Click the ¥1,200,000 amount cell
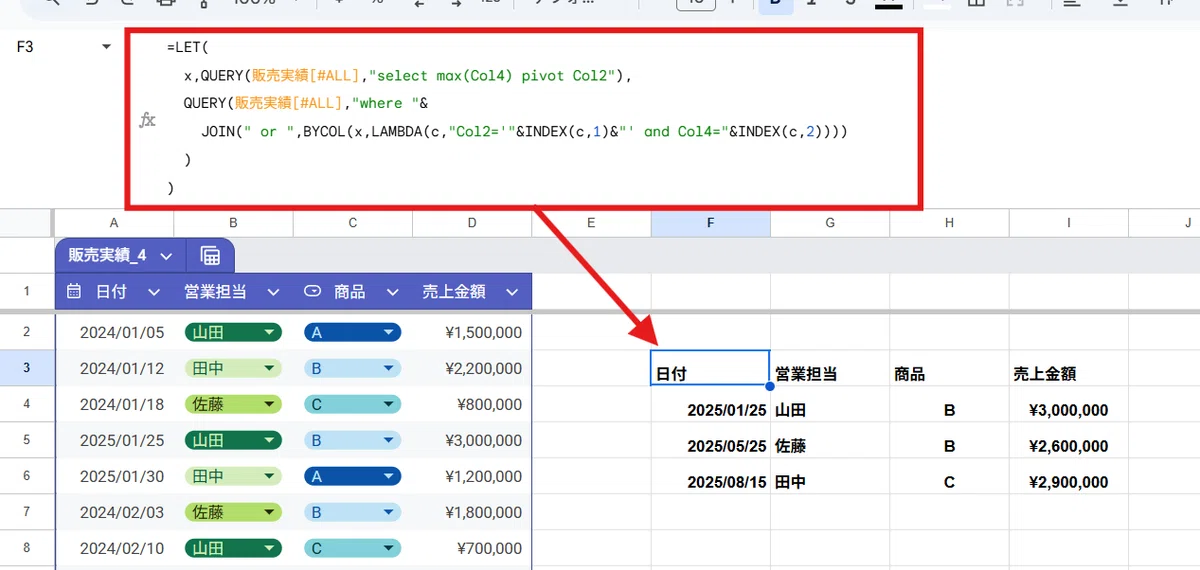1200x570 pixels. (x=472, y=477)
